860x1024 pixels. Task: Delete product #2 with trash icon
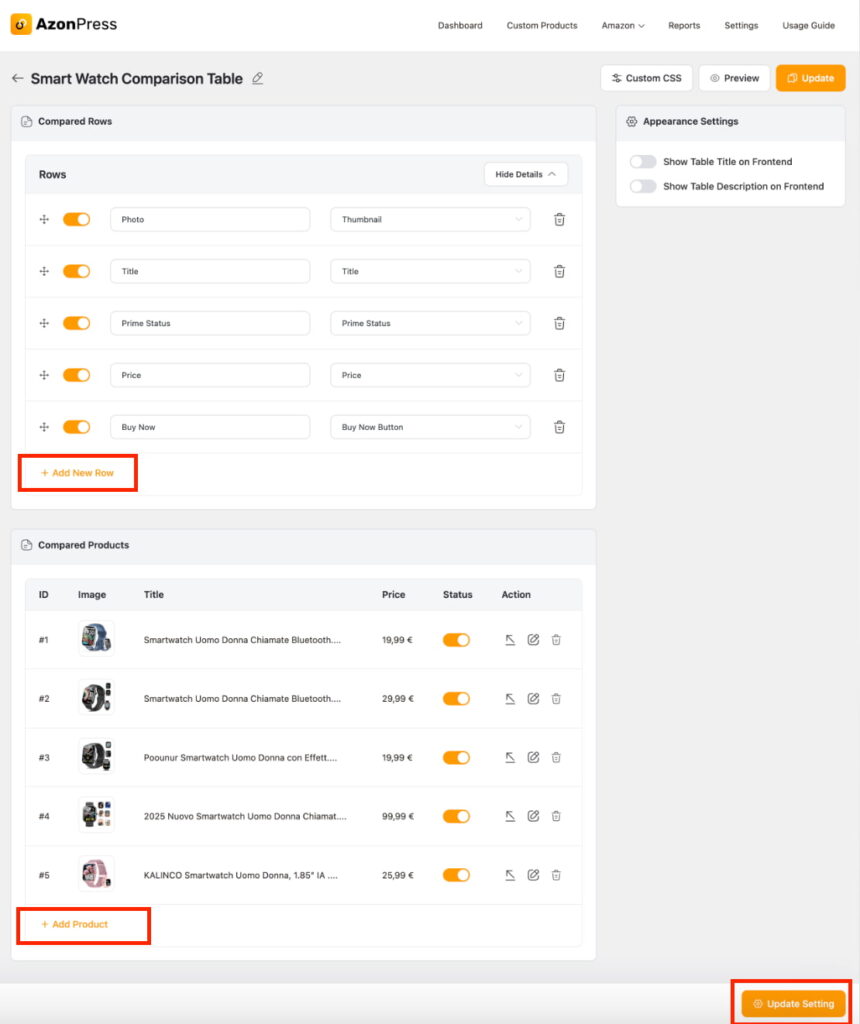click(556, 699)
